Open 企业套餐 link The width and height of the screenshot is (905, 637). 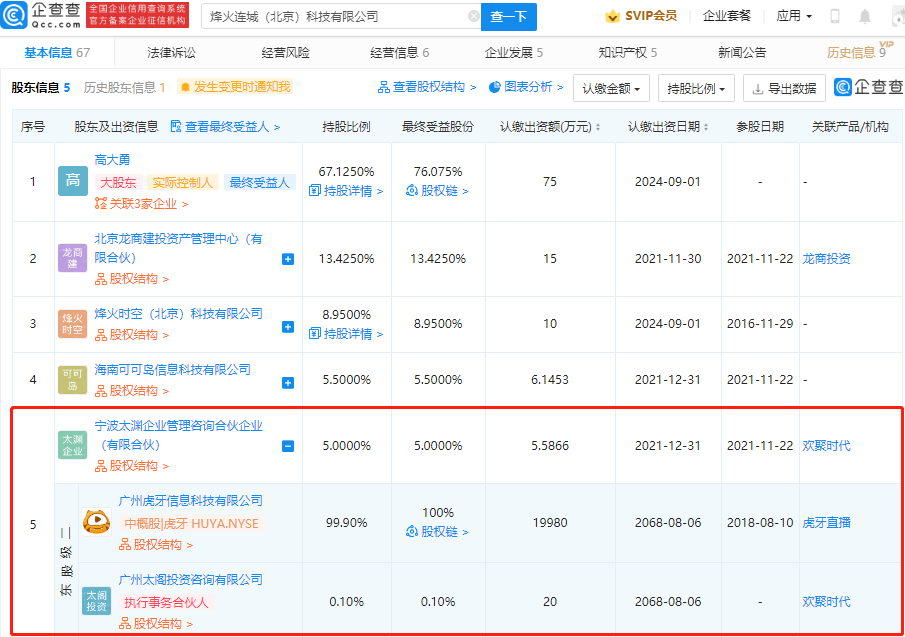point(727,16)
